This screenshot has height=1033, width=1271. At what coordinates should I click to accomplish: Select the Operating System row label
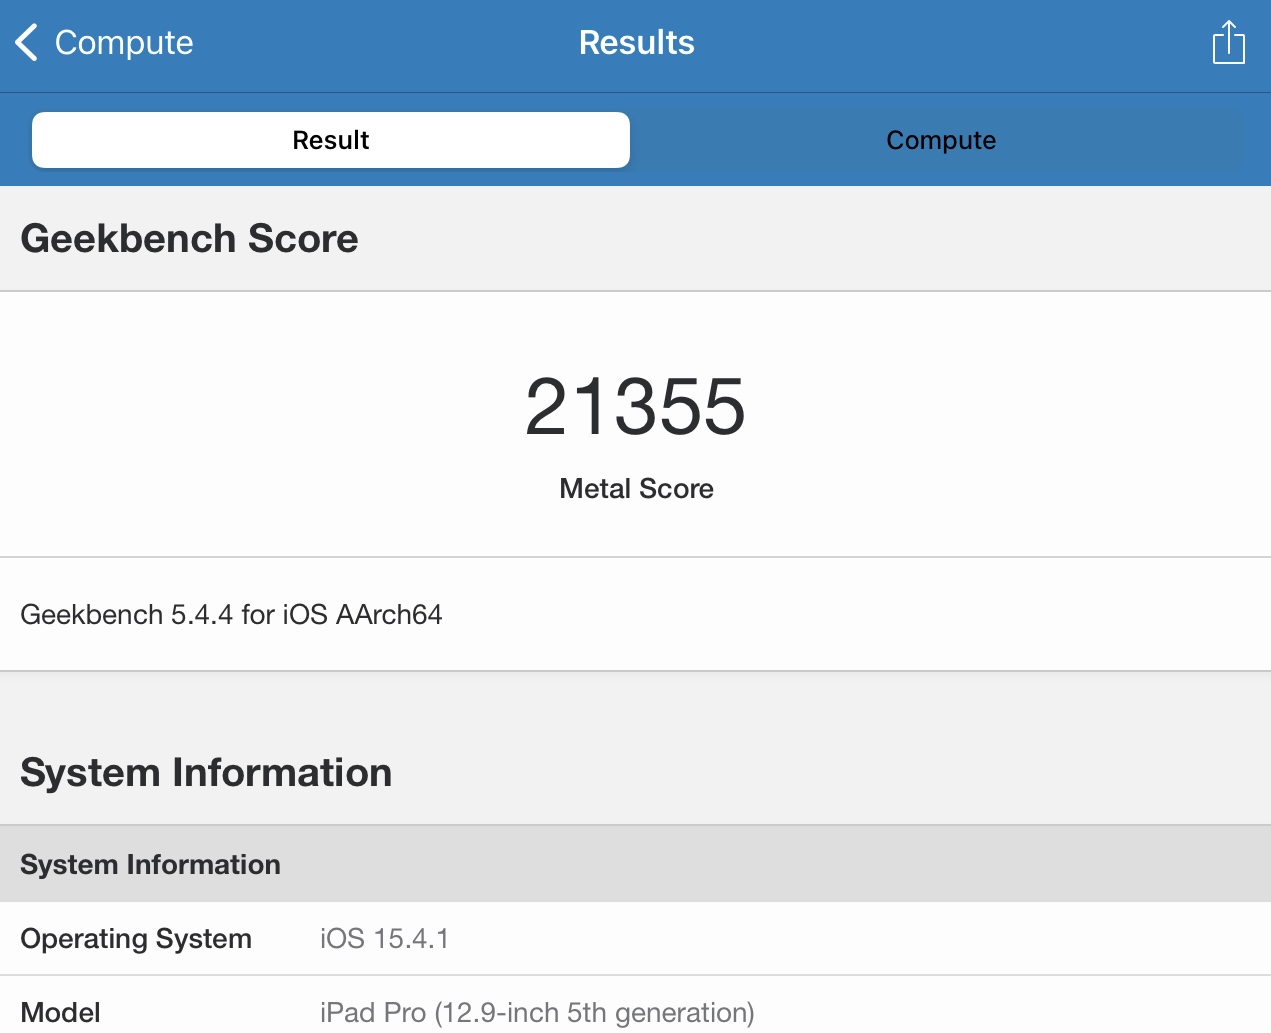136,939
